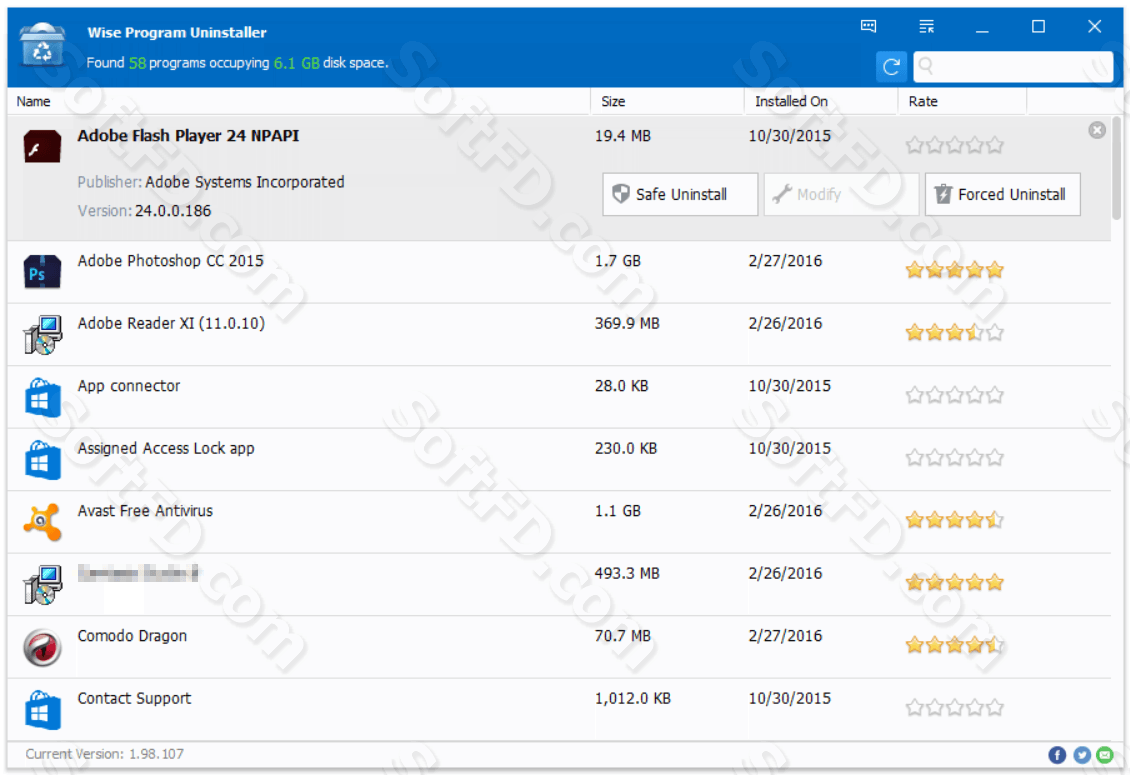Screen dimensions: 1130x775
Task: Click the 70.7 MB size value
Action: click(623, 637)
